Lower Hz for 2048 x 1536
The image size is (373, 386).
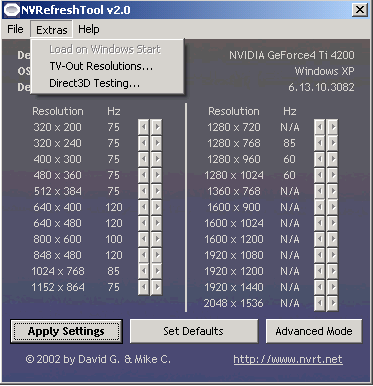pyautogui.click(x=320, y=303)
